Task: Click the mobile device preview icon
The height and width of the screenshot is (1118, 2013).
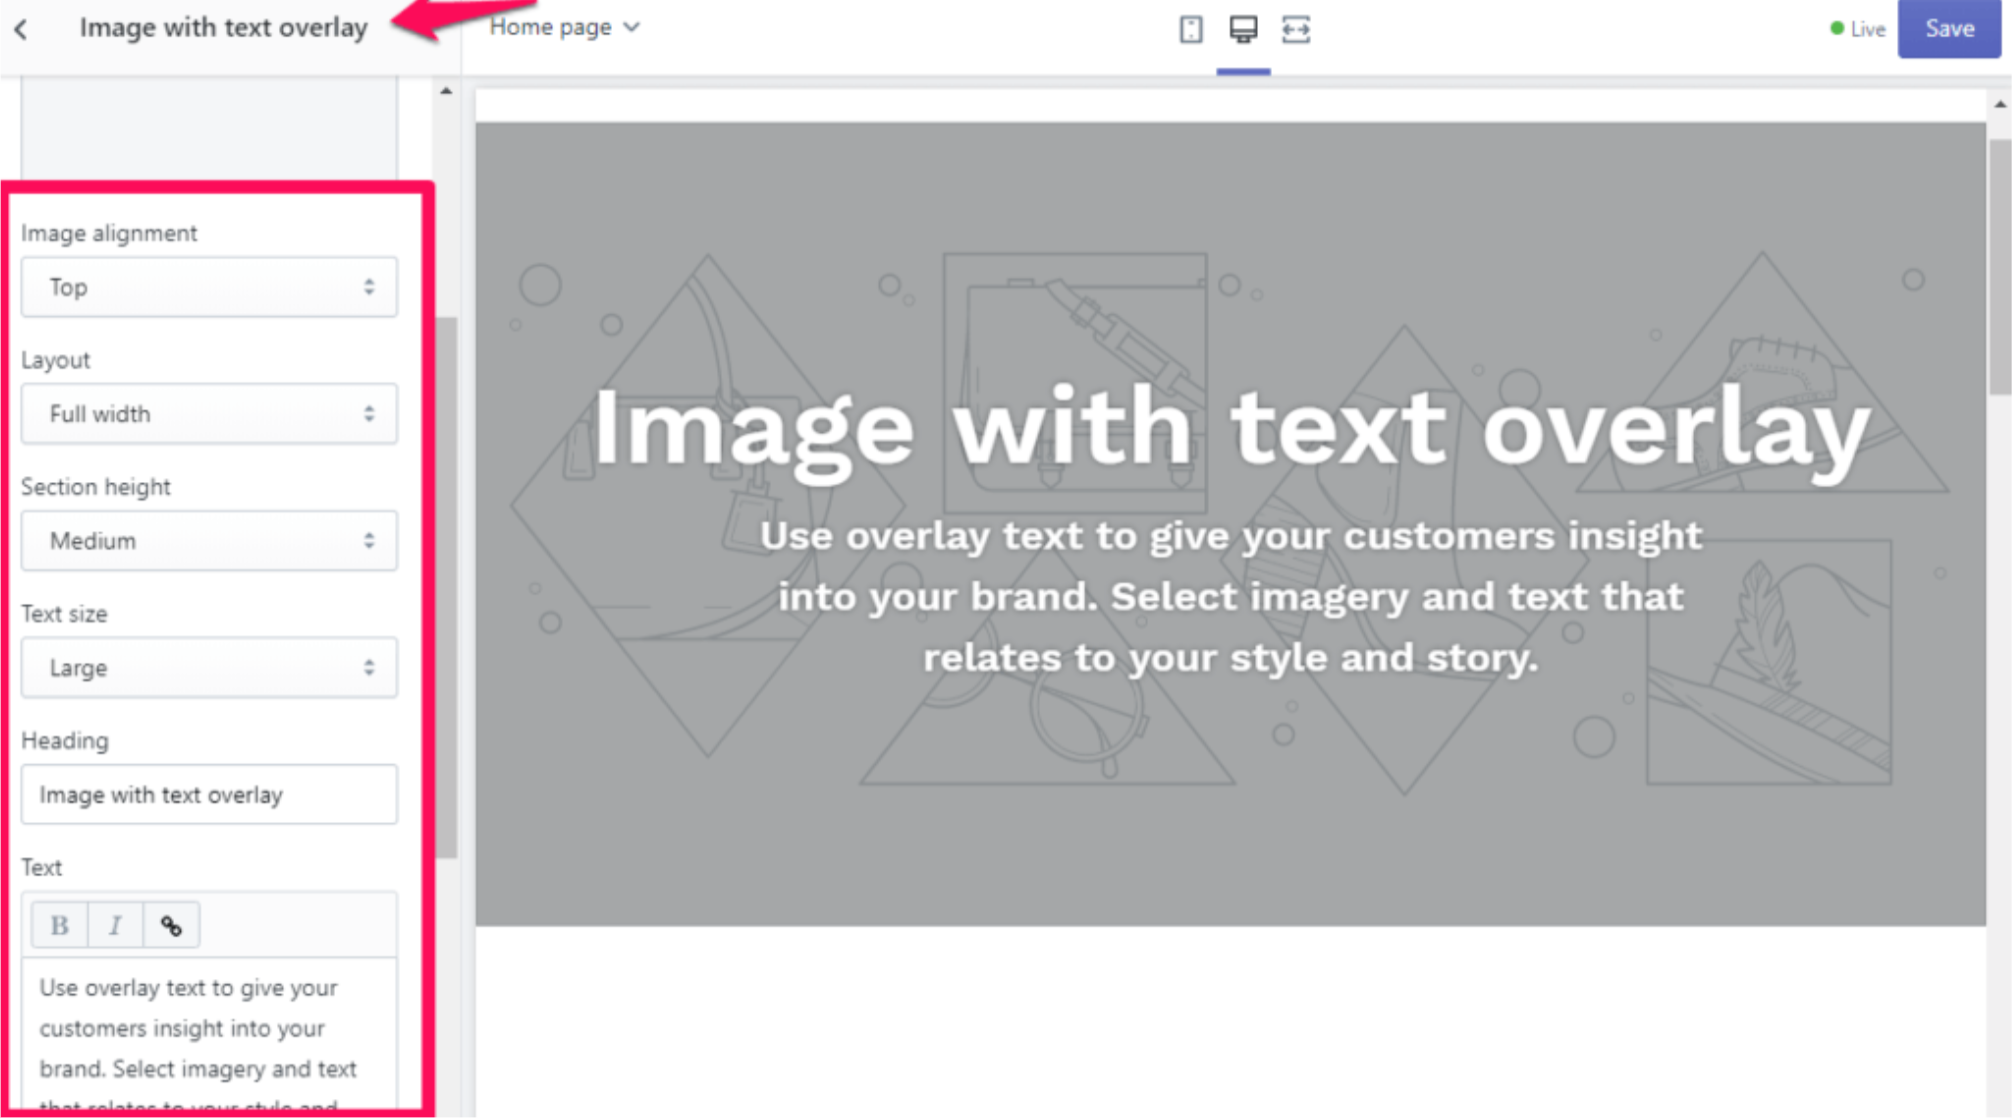Action: click(x=1191, y=28)
